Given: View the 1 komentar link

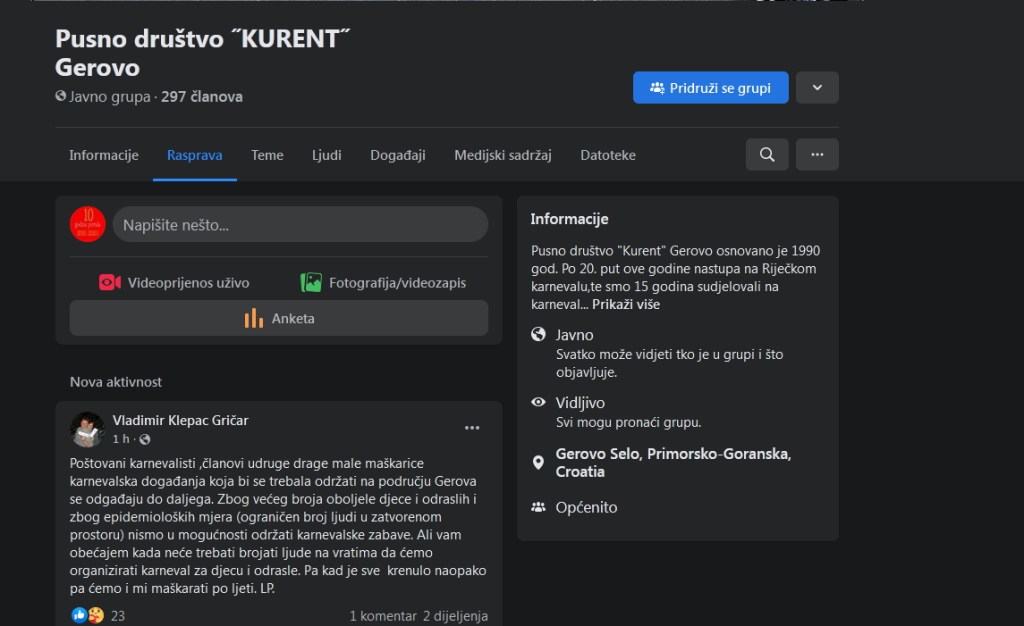Looking at the screenshot, I should pyautogui.click(x=381, y=616).
